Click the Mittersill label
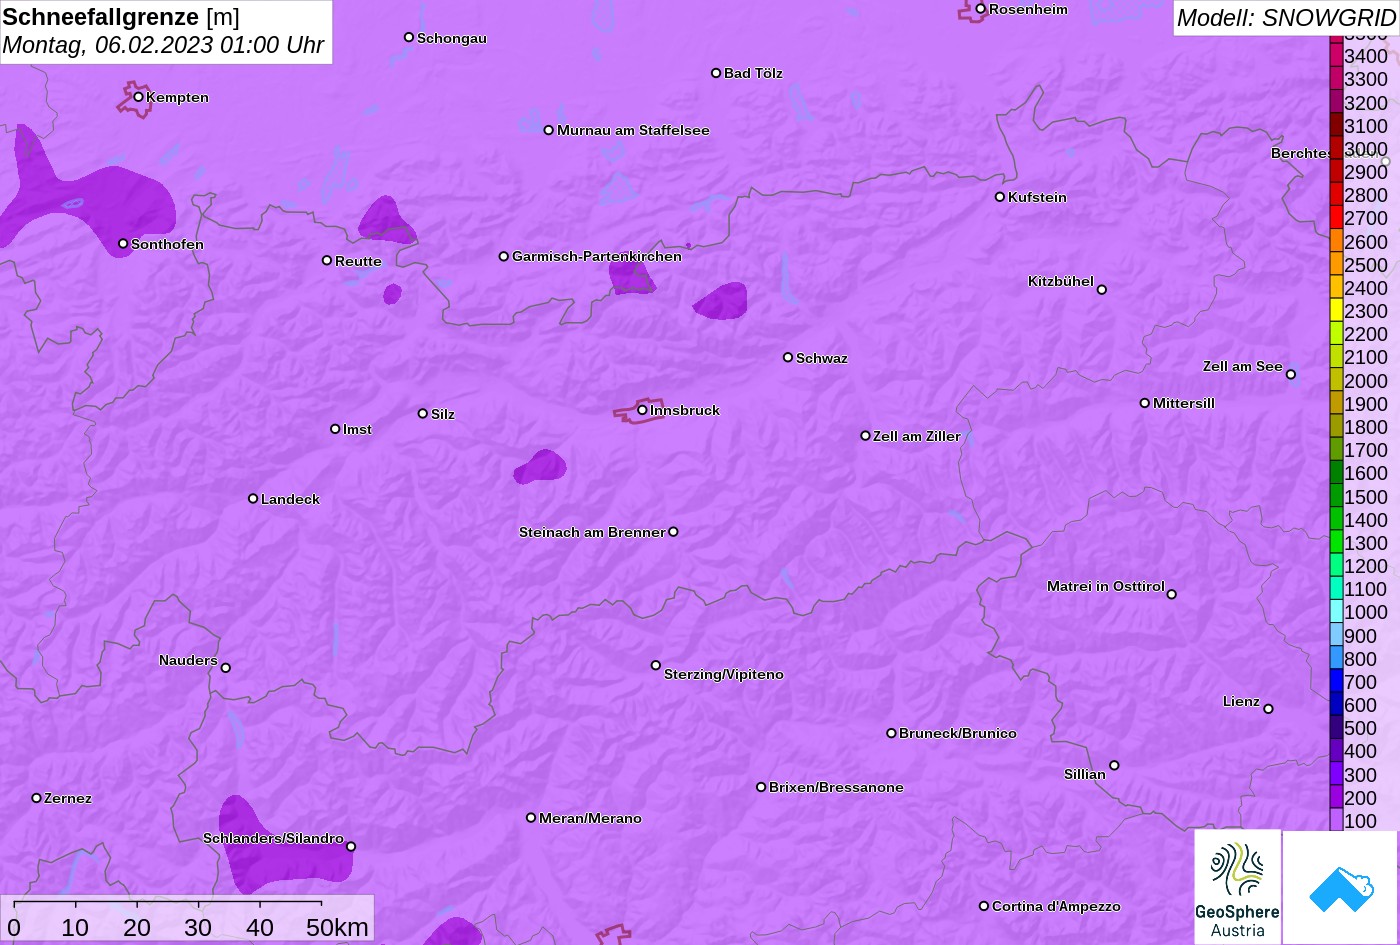The width and height of the screenshot is (1400, 945). 1184,403
